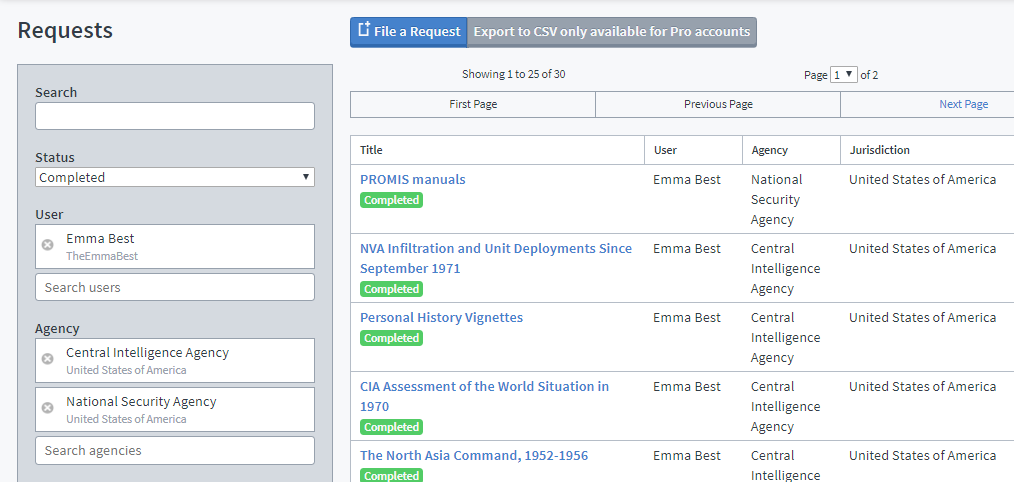Click Completed badge under CIA Assessment request
The width and height of the screenshot is (1014, 482).
point(391,427)
